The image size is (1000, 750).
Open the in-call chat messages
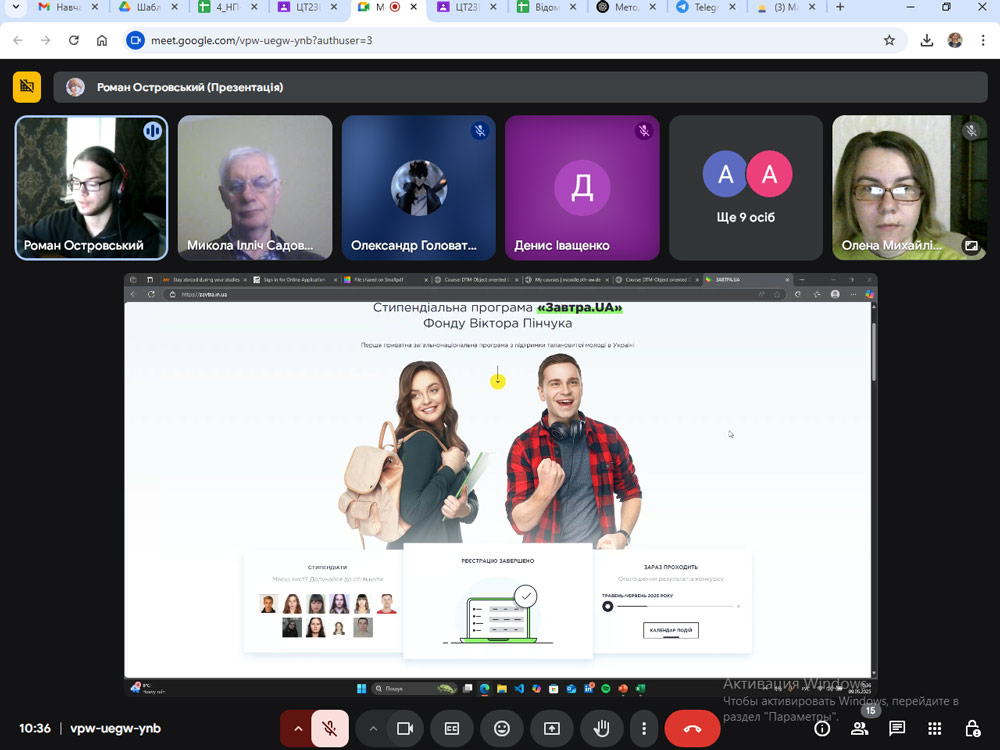[897, 729]
